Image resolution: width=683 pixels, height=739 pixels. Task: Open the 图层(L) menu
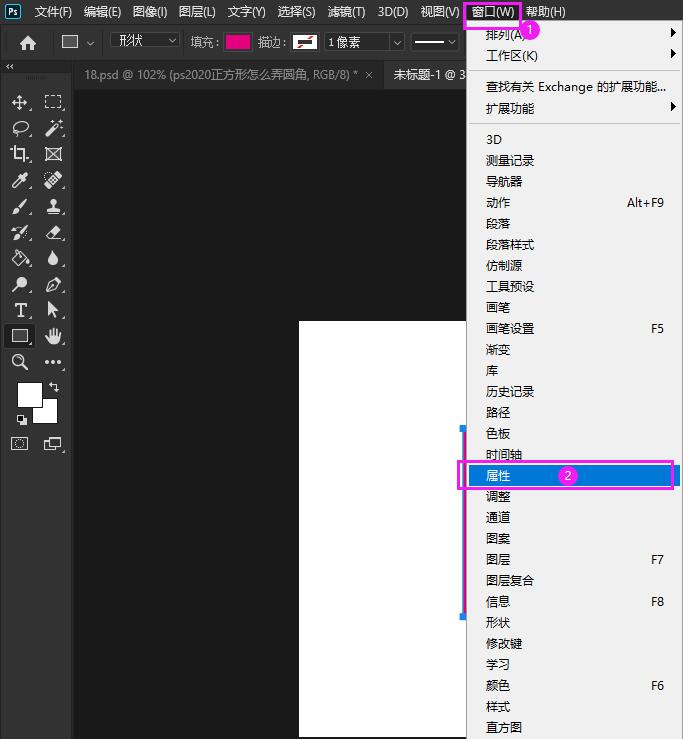coord(197,11)
